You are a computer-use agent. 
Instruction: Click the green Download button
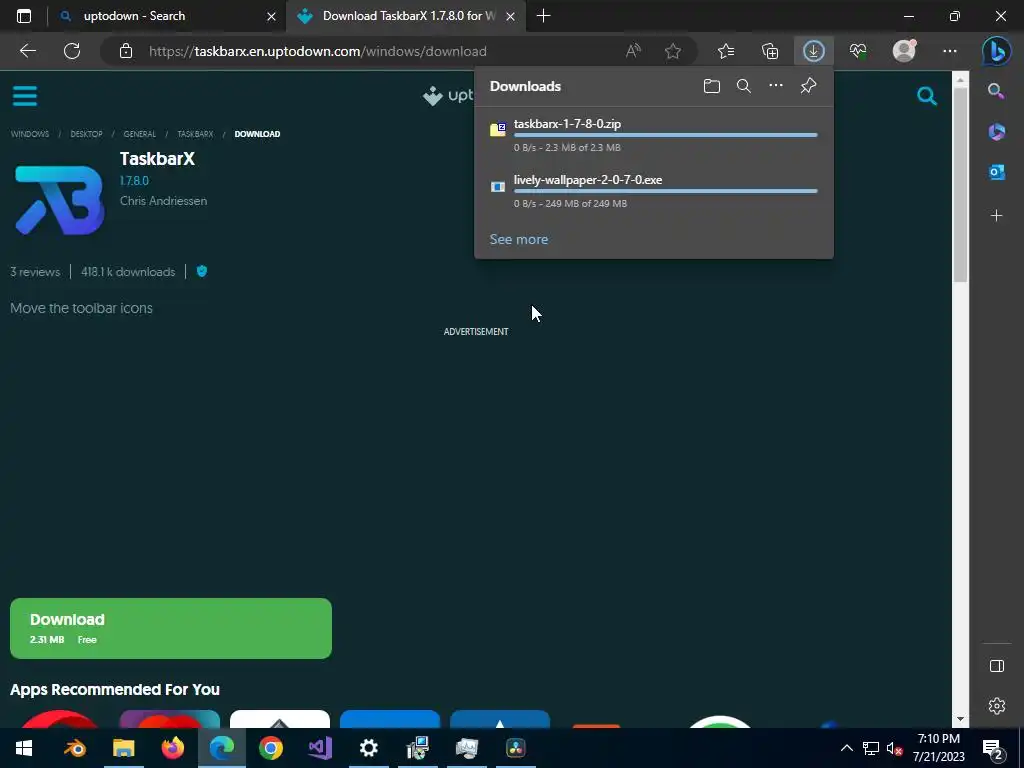pos(170,628)
